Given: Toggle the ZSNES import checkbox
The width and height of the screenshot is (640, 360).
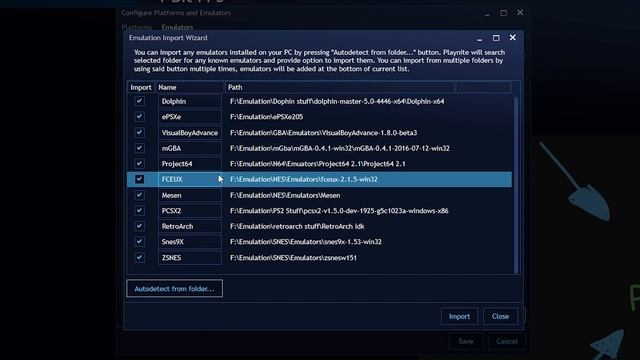Looking at the screenshot, I should (139, 257).
